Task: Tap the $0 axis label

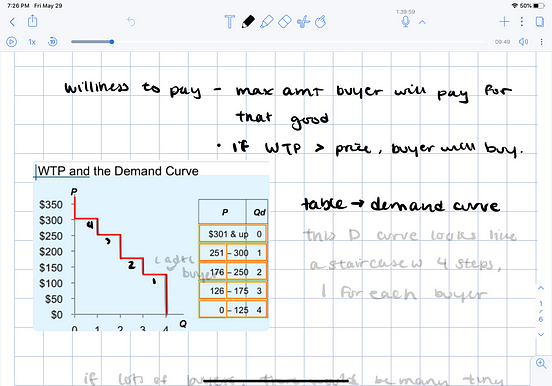Action: click(56, 315)
